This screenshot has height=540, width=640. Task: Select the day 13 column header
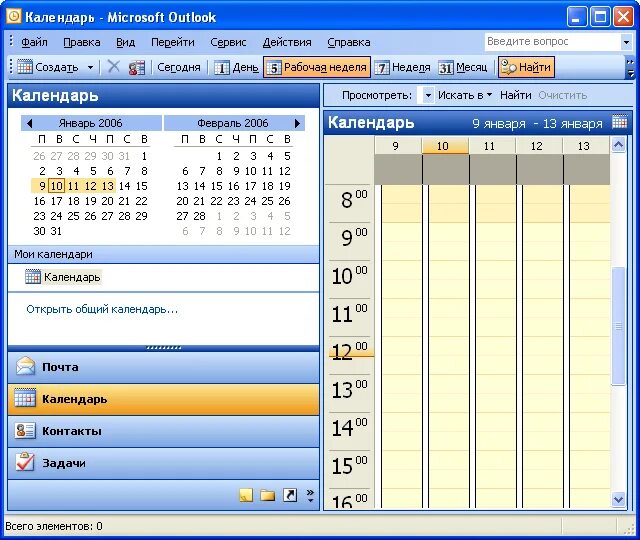pos(584,146)
